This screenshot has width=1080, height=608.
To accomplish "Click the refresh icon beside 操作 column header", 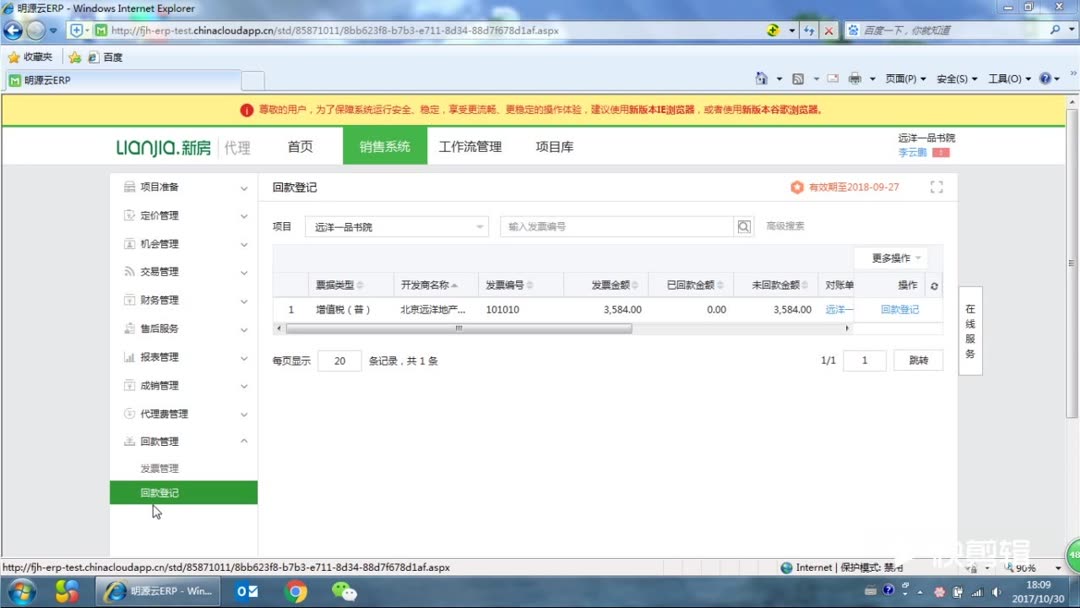I will coord(932,284).
